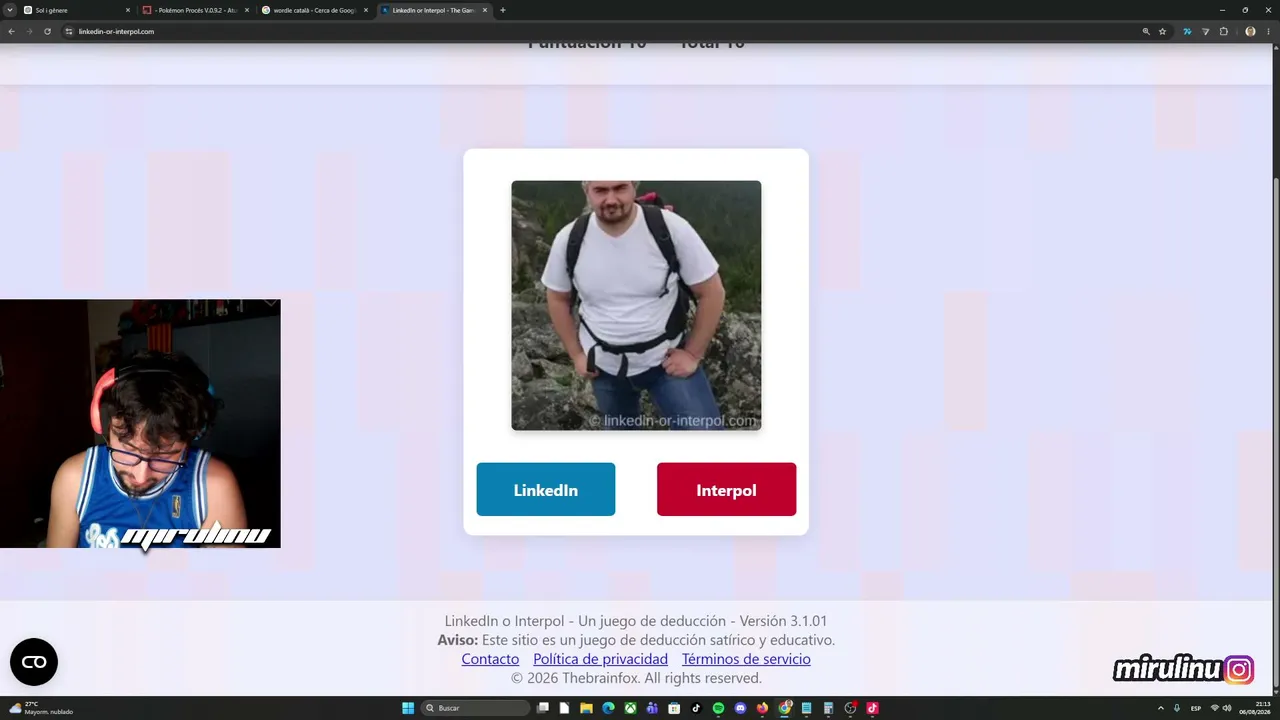Open File Explorer from the taskbar

pyautogui.click(x=587, y=708)
